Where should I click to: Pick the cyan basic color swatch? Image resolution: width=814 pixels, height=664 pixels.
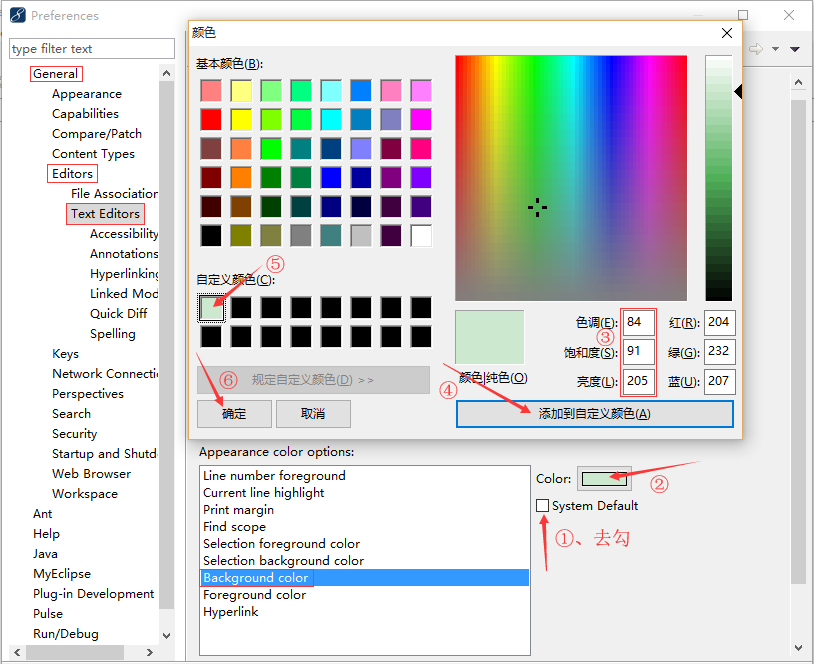(331, 119)
